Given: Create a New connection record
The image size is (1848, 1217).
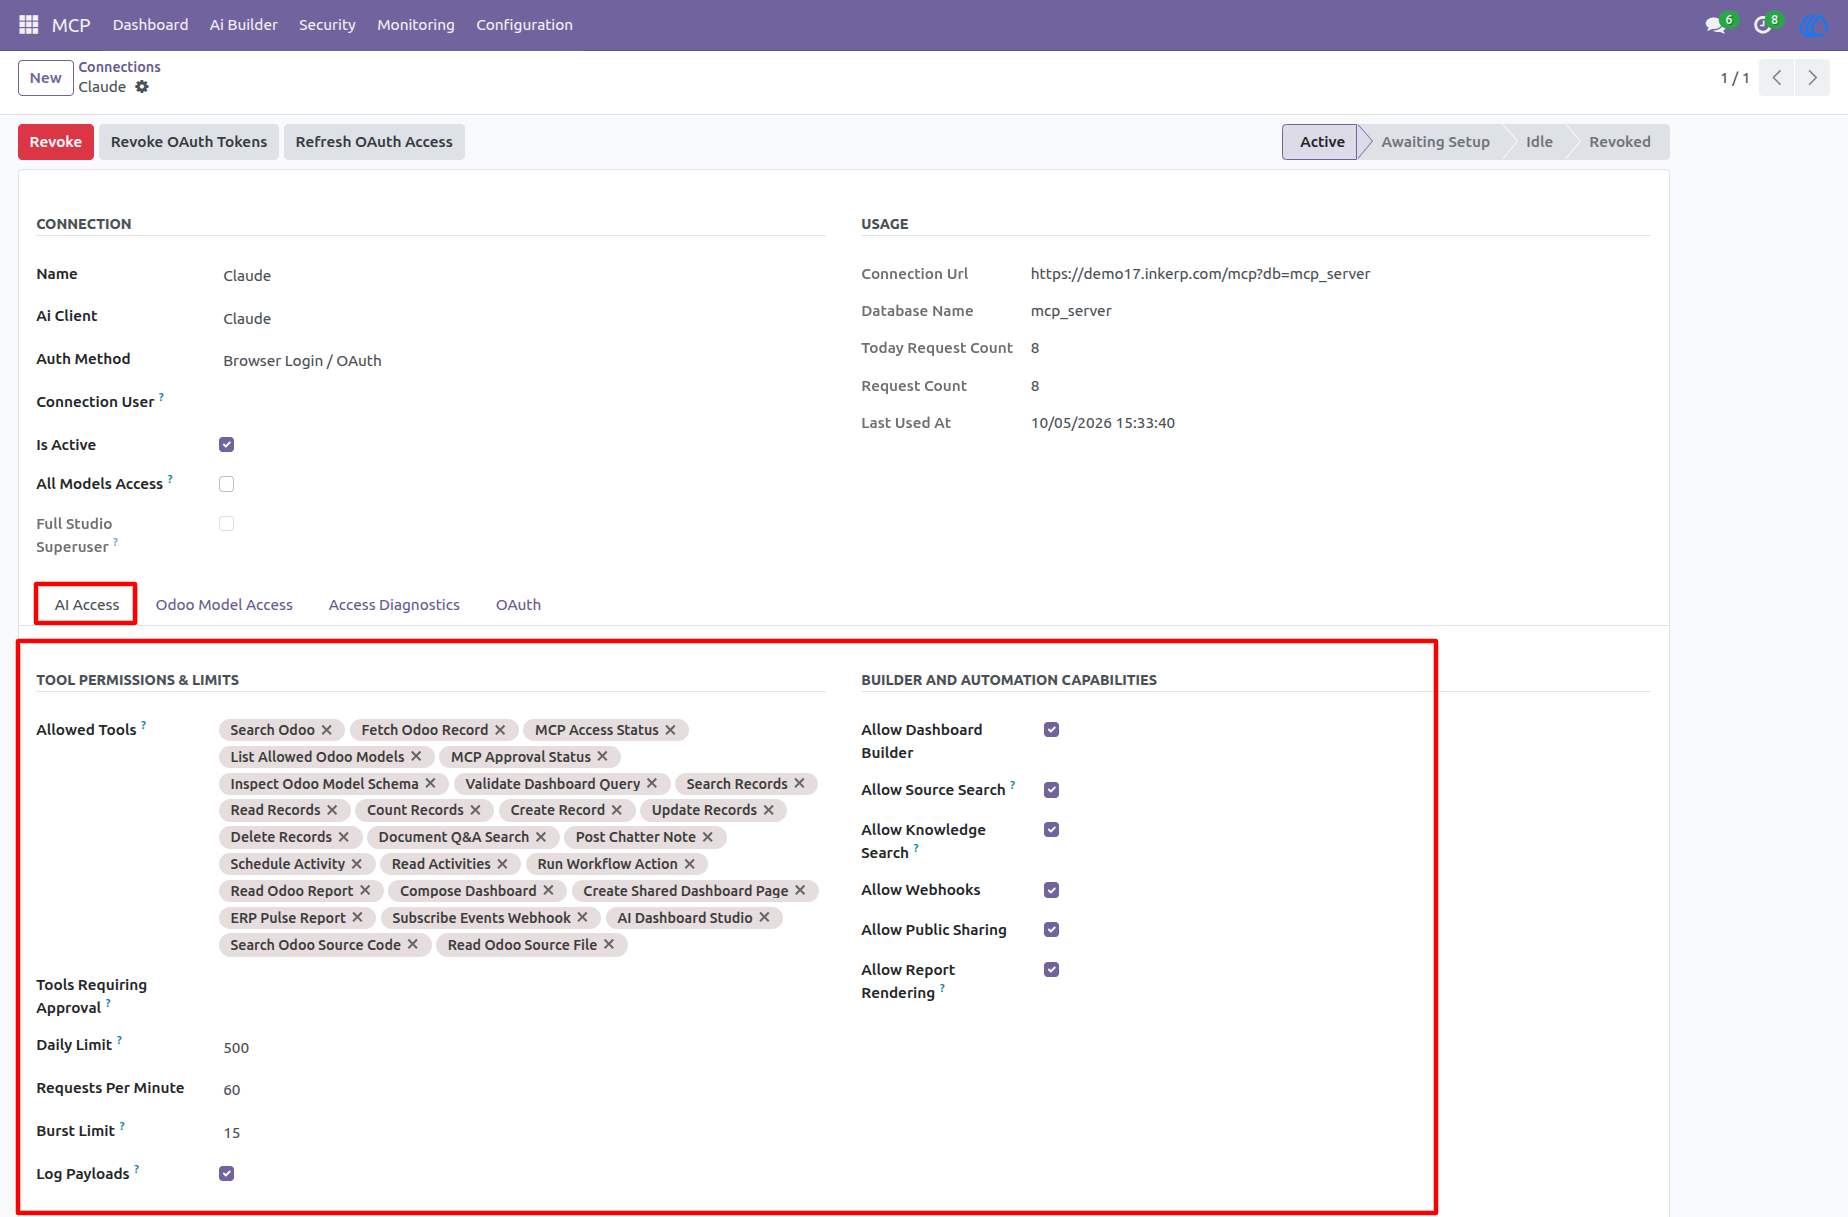Looking at the screenshot, I should click(45, 78).
